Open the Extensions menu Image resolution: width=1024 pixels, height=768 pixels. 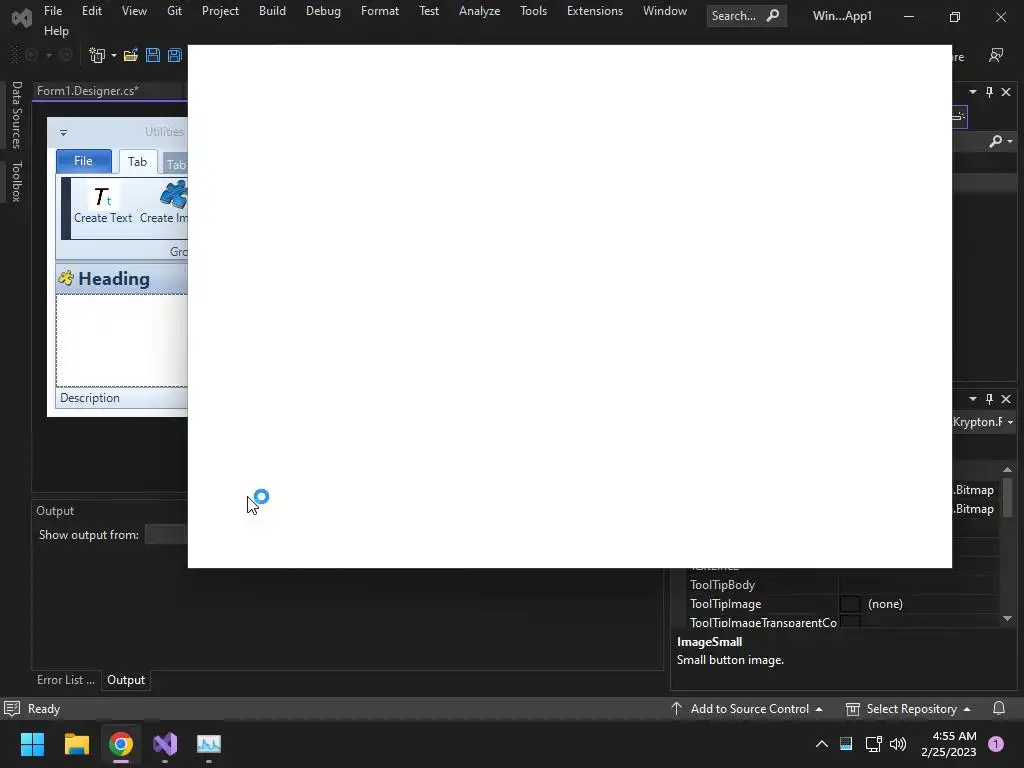point(595,11)
